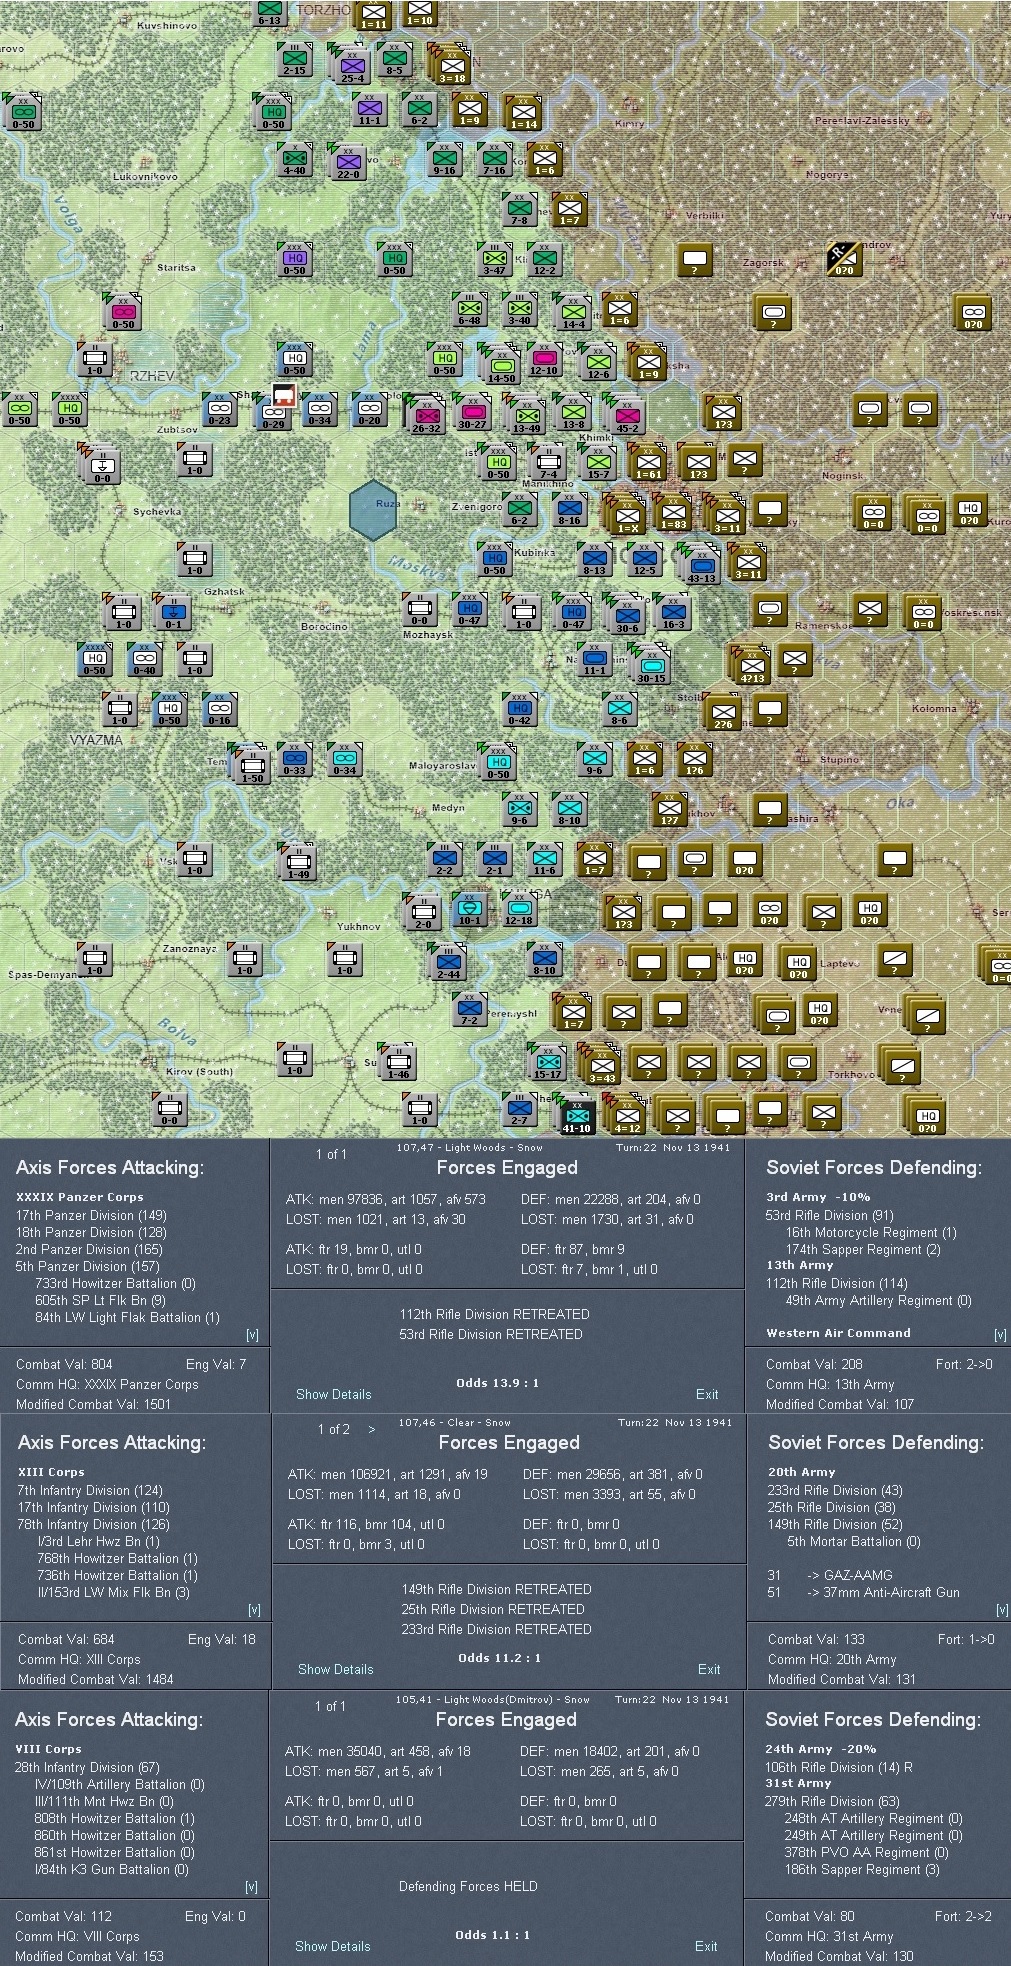This screenshot has width=1011, height=1966.
Task: Expand VIII Corps attacker list
Action: click(x=251, y=1887)
